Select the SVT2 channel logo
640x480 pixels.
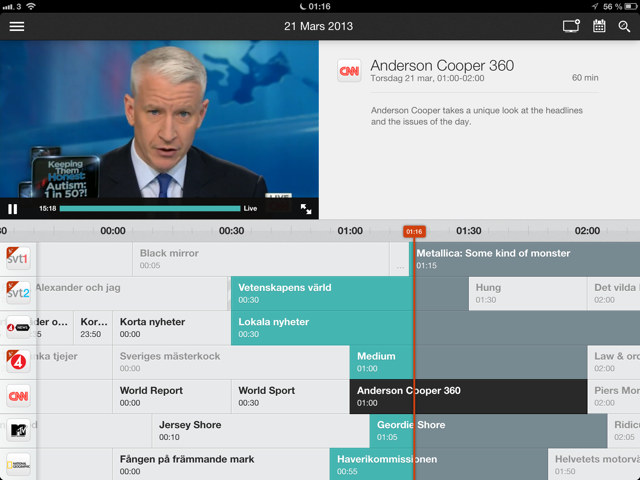[x=18, y=293]
